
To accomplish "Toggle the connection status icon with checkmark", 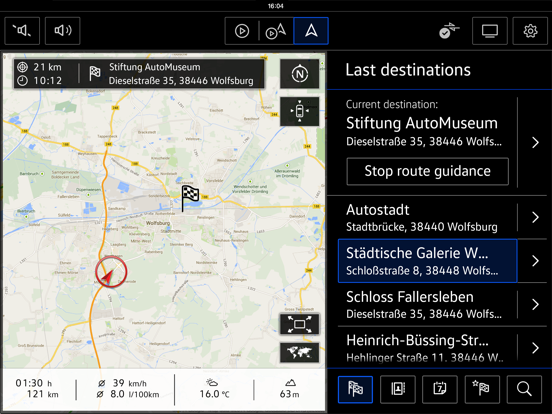I will pyautogui.click(x=449, y=31).
